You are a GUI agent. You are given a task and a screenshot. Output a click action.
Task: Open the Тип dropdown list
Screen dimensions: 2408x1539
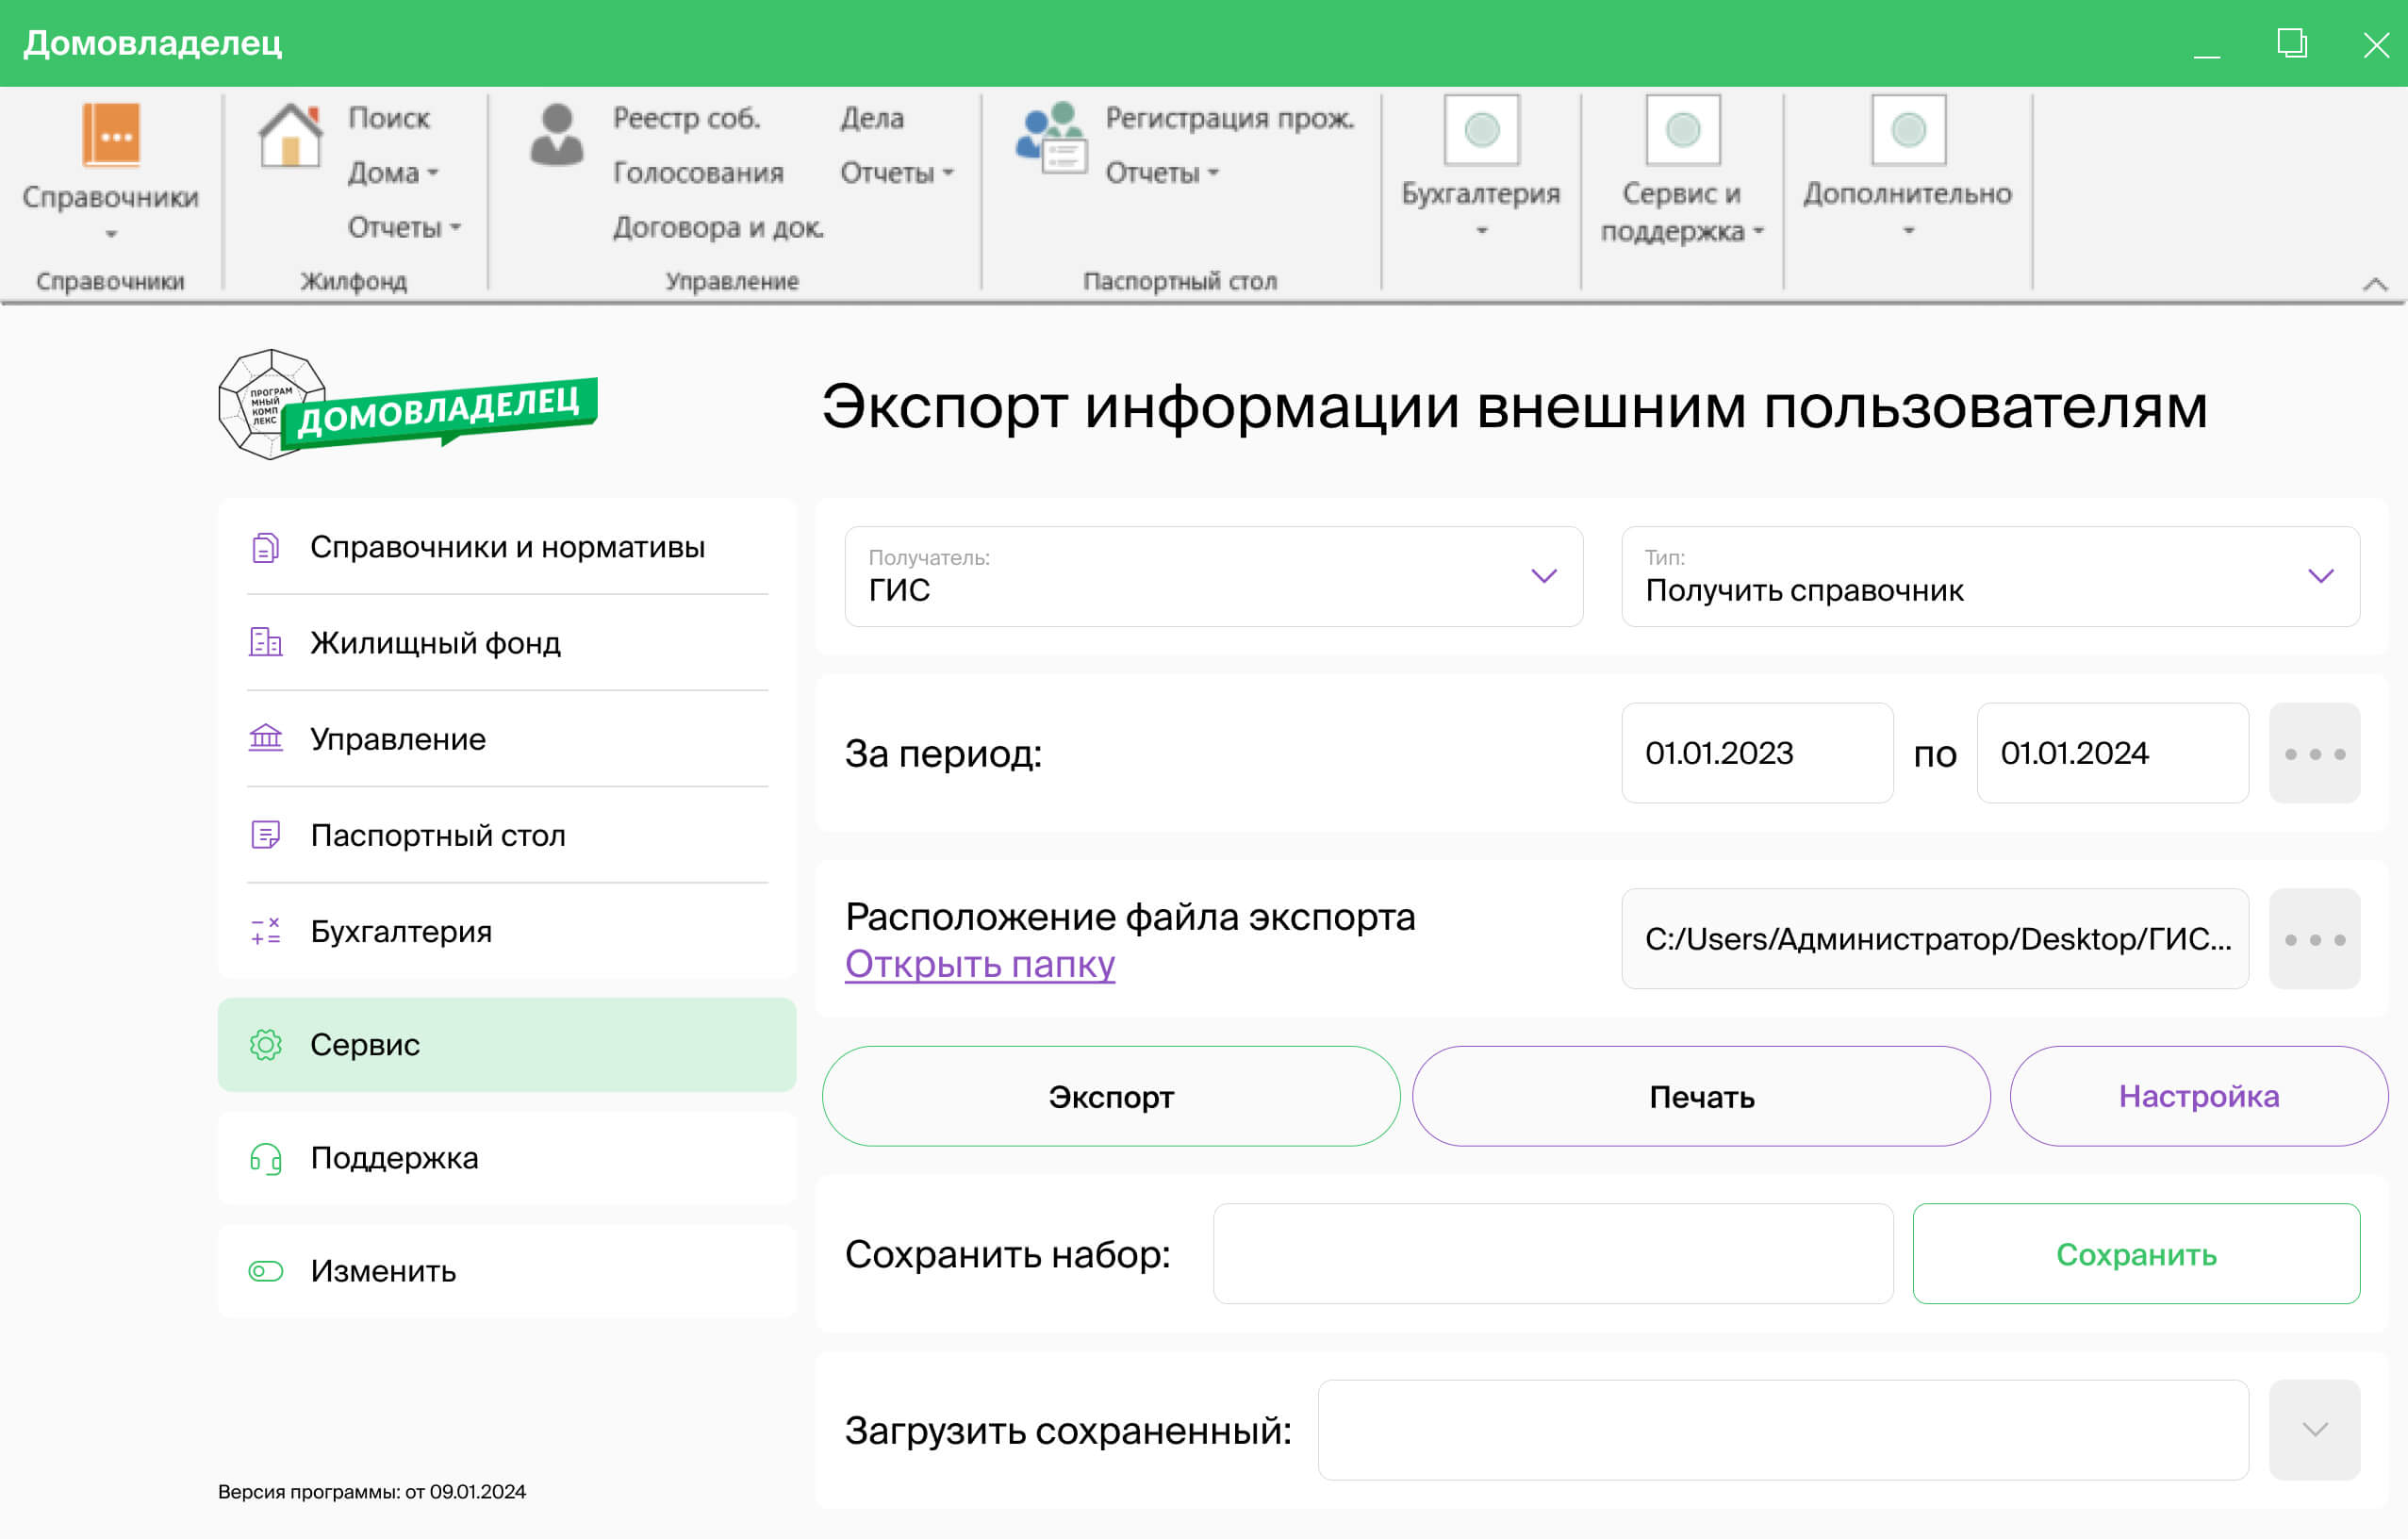(x=2320, y=576)
